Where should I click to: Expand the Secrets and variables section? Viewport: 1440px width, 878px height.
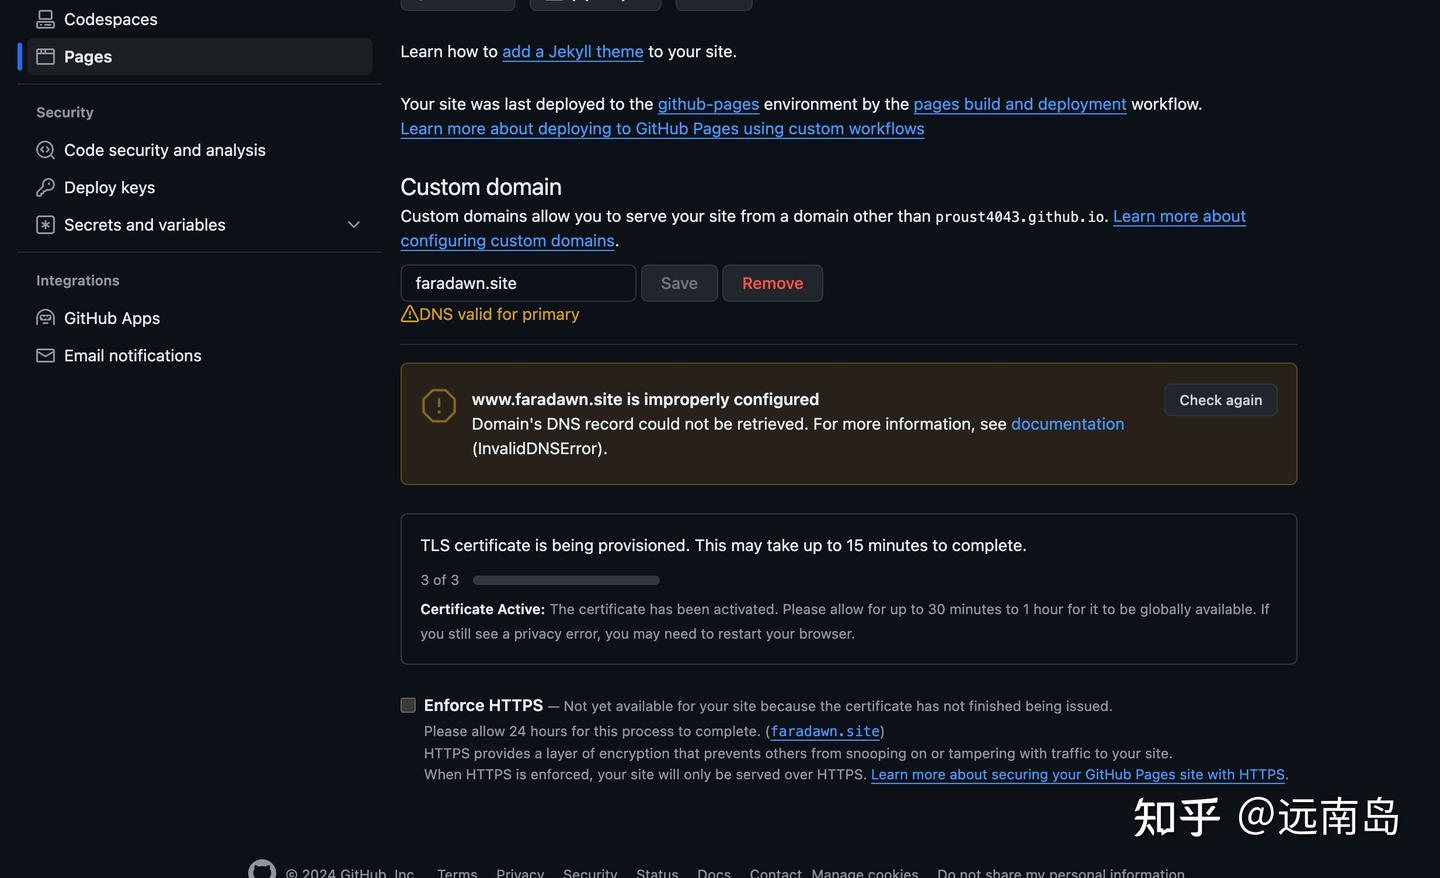[353, 224]
